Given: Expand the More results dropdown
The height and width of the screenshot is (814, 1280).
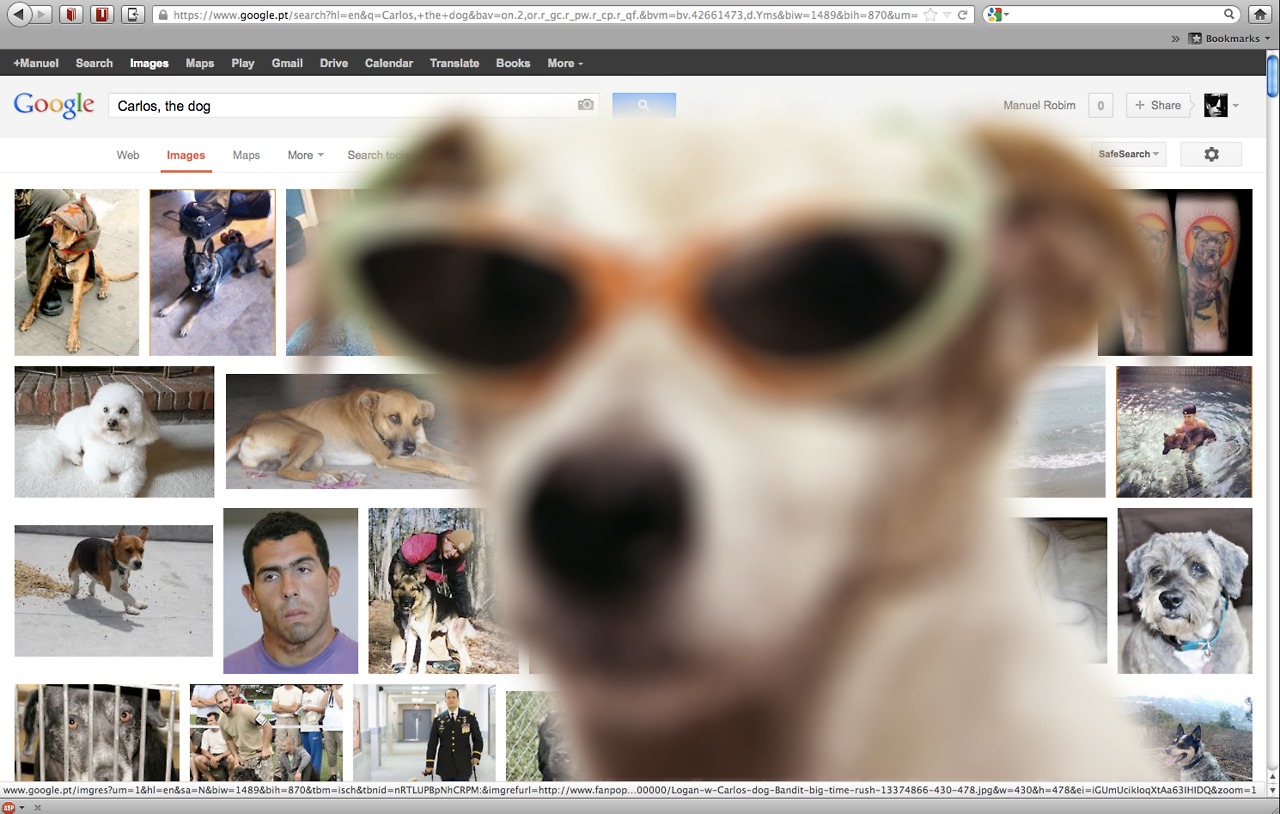Looking at the screenshot, I should point(306,155).
